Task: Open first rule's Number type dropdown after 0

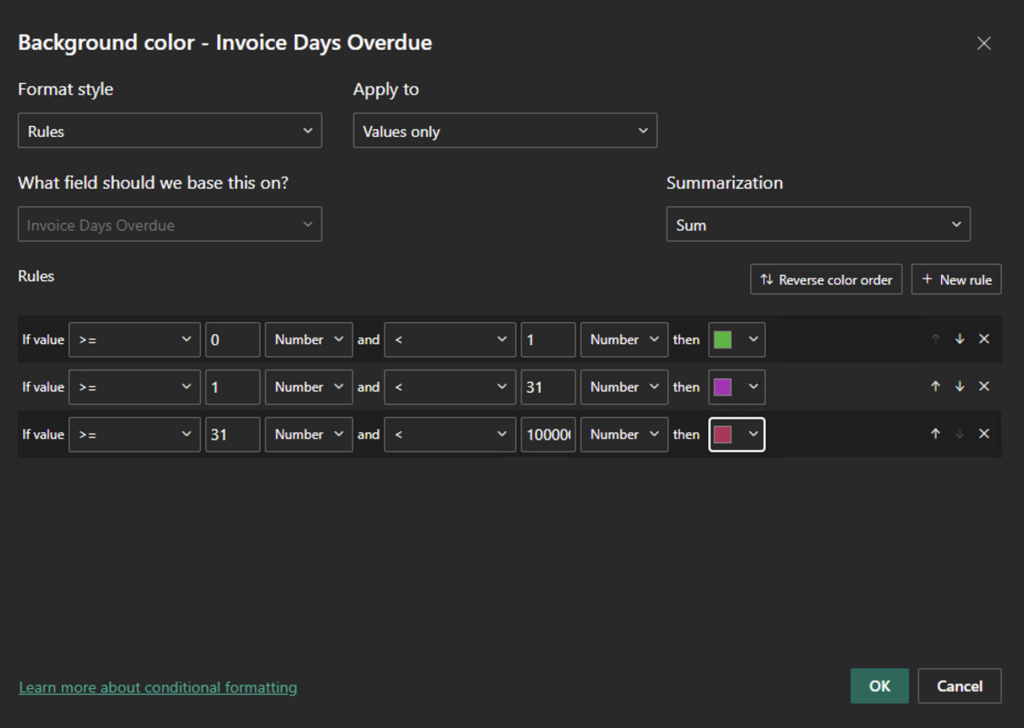Action: (x=309, y=340)
